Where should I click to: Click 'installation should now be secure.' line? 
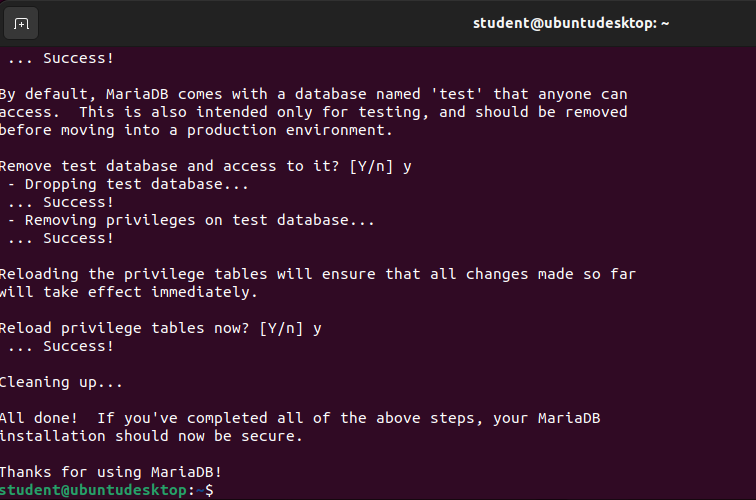(151, 436)
